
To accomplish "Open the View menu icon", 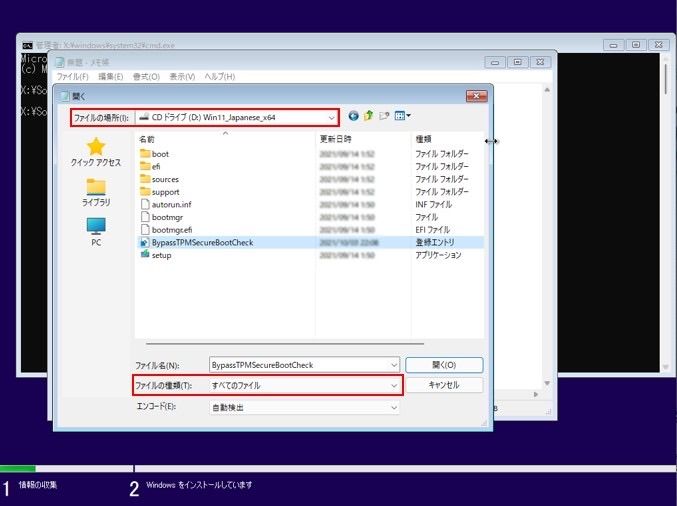I will (402, 117).
